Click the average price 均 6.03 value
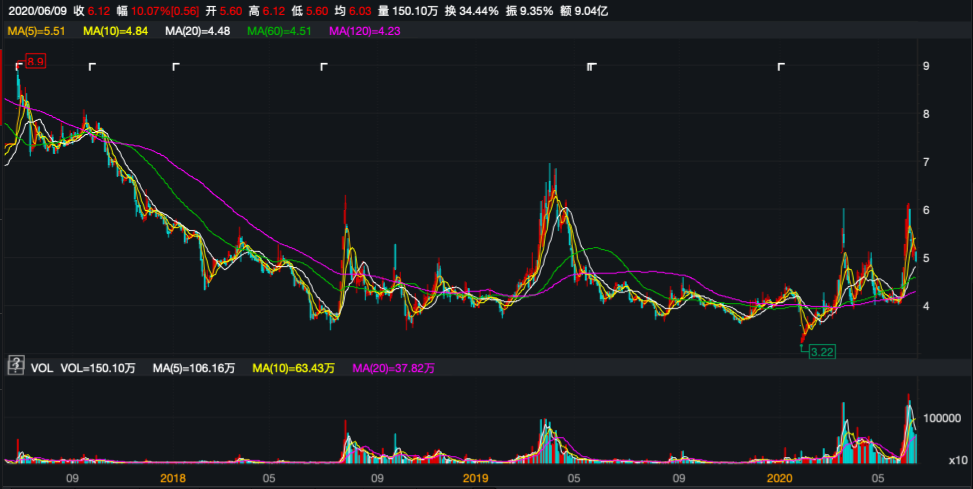The width and height of the screenshot is (973, 489). coord(353,11)
